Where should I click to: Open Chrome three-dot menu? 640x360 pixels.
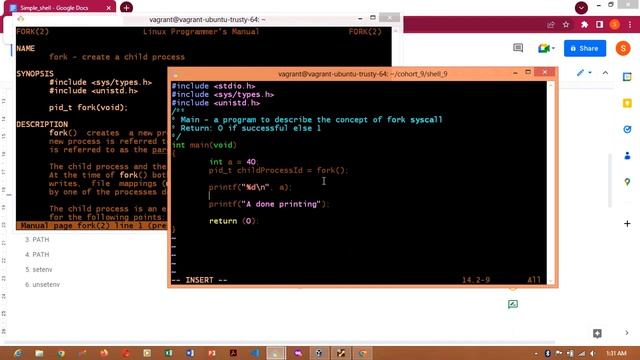[x=630, y=25]
